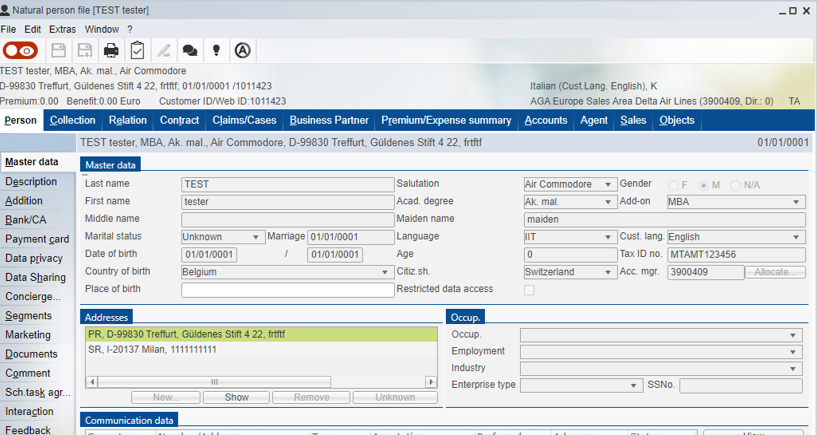Click the Allocate... button
This screenshot has width=818, height=435.
[x=775, y=272]
